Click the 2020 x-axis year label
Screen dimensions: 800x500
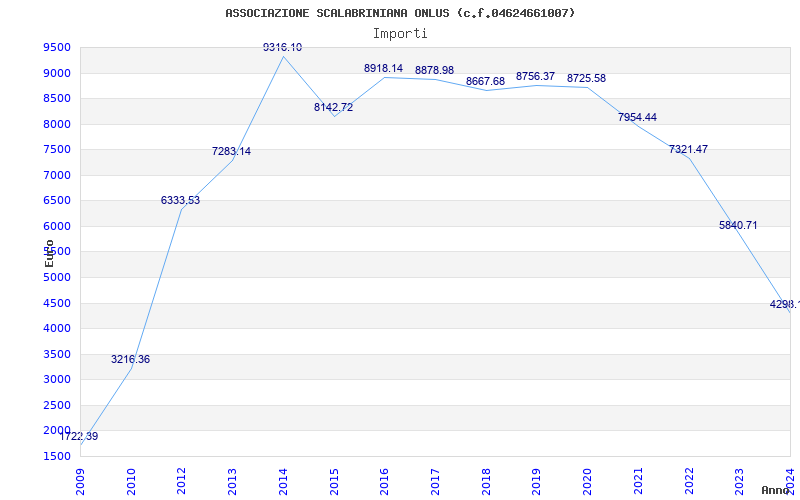click(x=588, y=482)
